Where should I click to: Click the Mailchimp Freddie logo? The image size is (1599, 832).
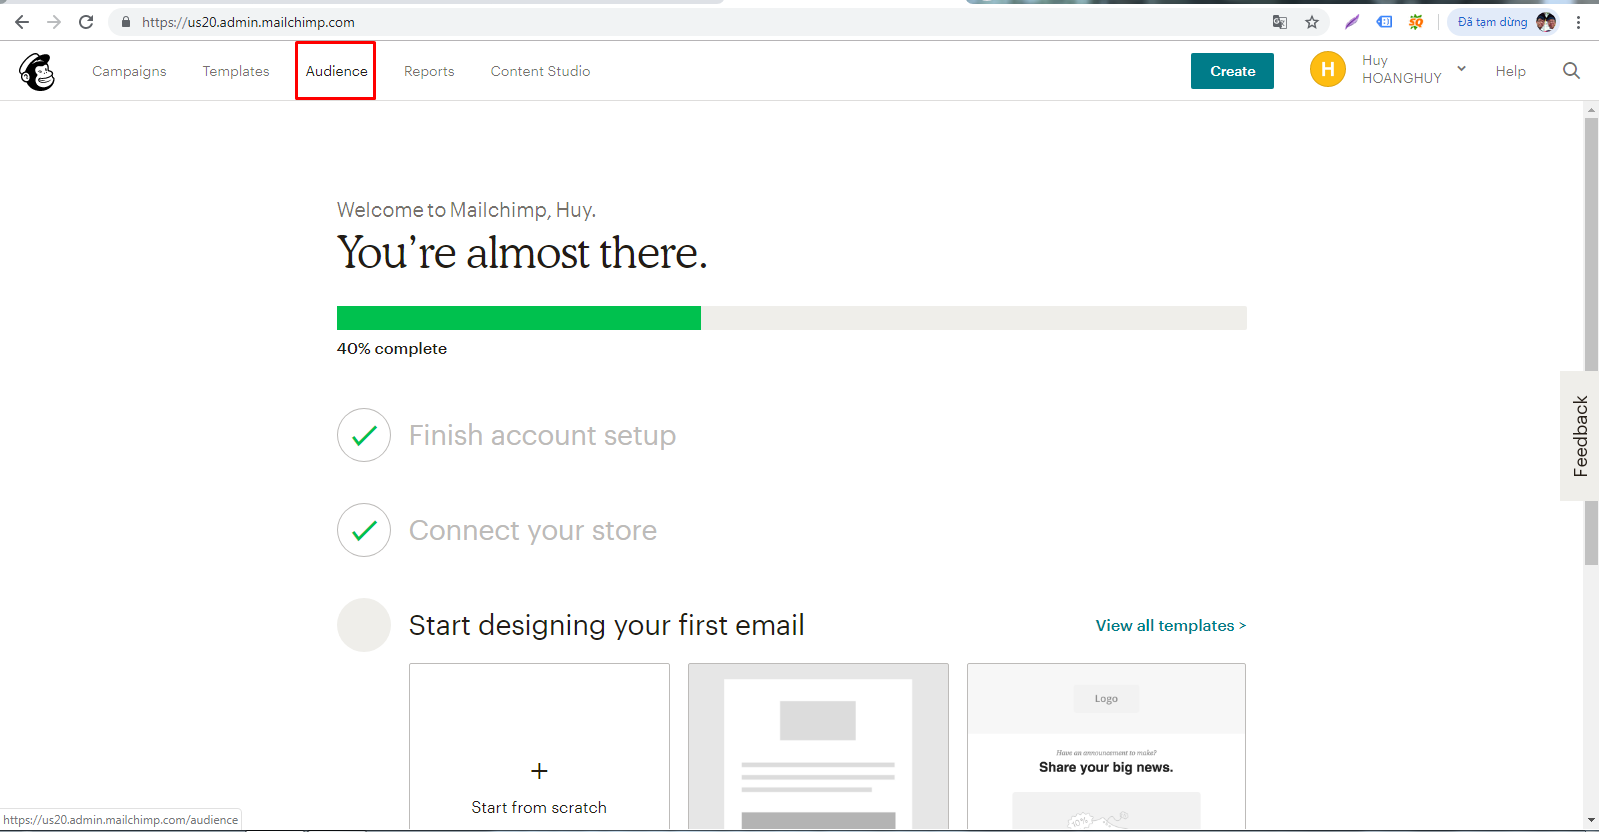37,72
